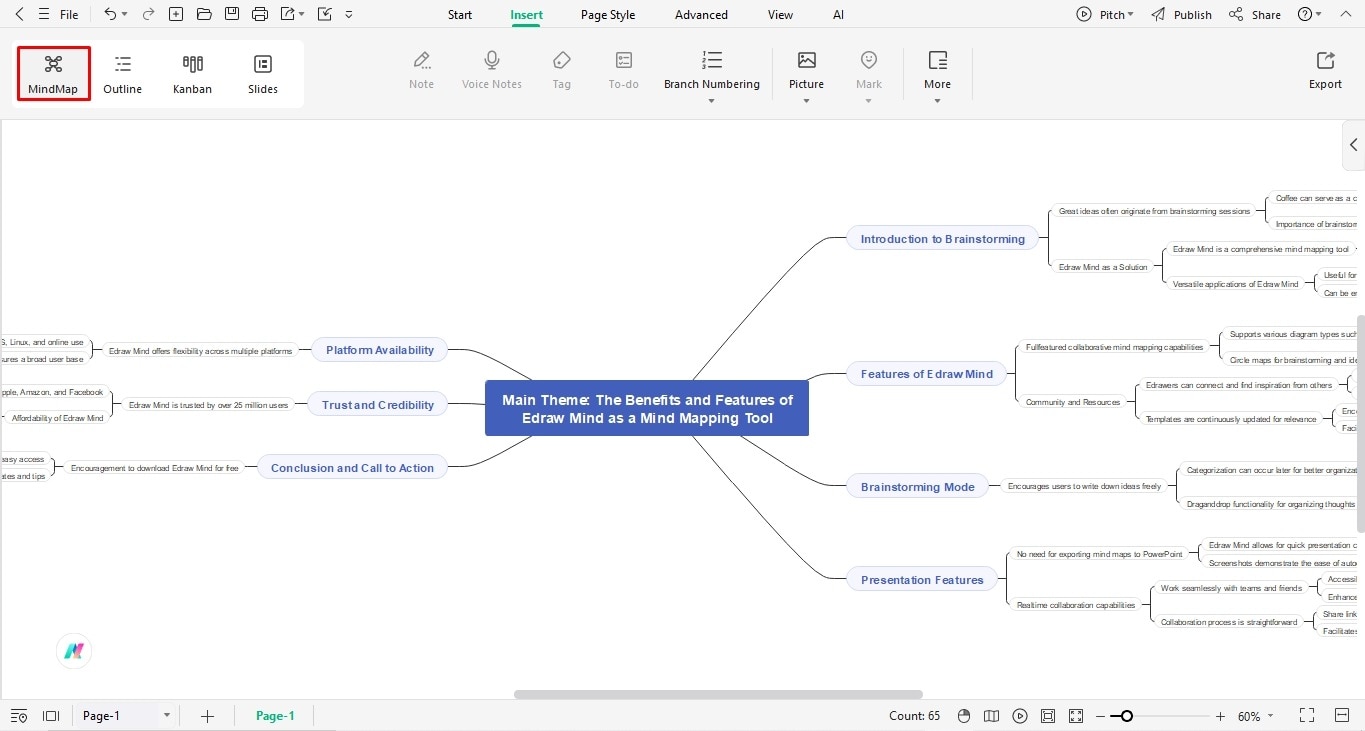The image size is (1365, 731).
Task: Click the pie chart statistics icon
Action: [964, 716]
